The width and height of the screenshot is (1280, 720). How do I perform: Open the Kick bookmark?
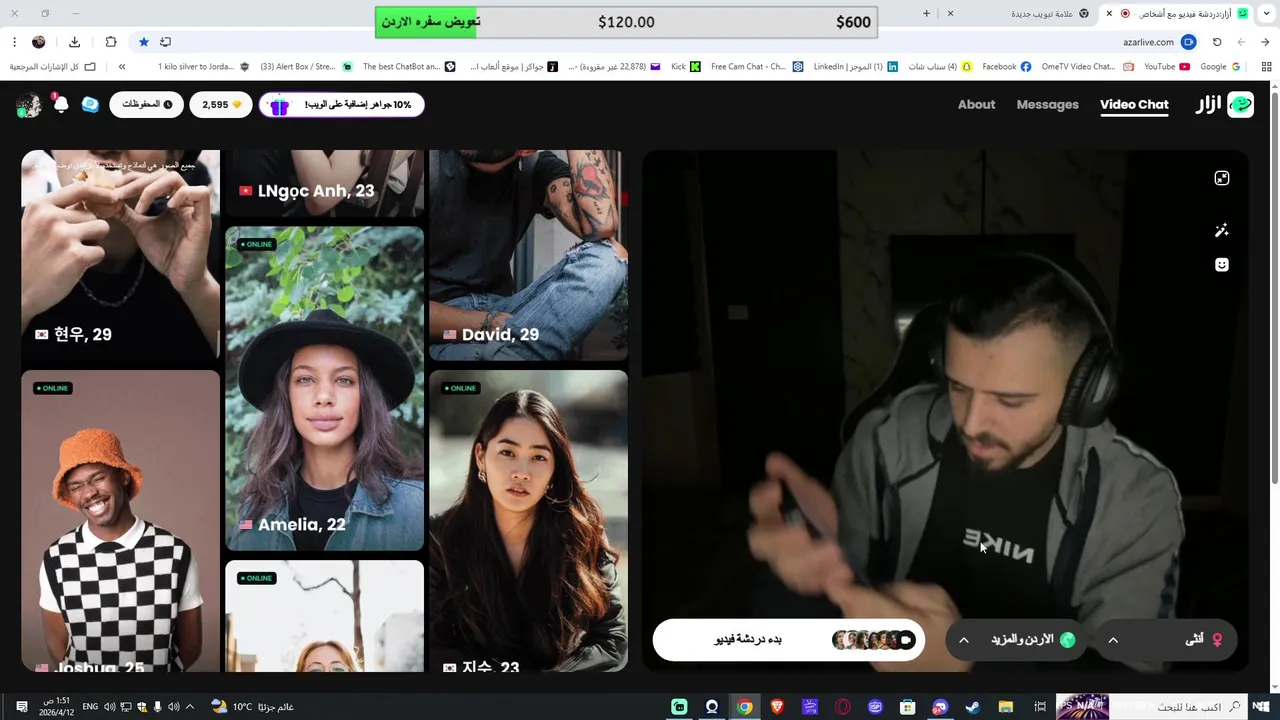[x=686, y=67]
